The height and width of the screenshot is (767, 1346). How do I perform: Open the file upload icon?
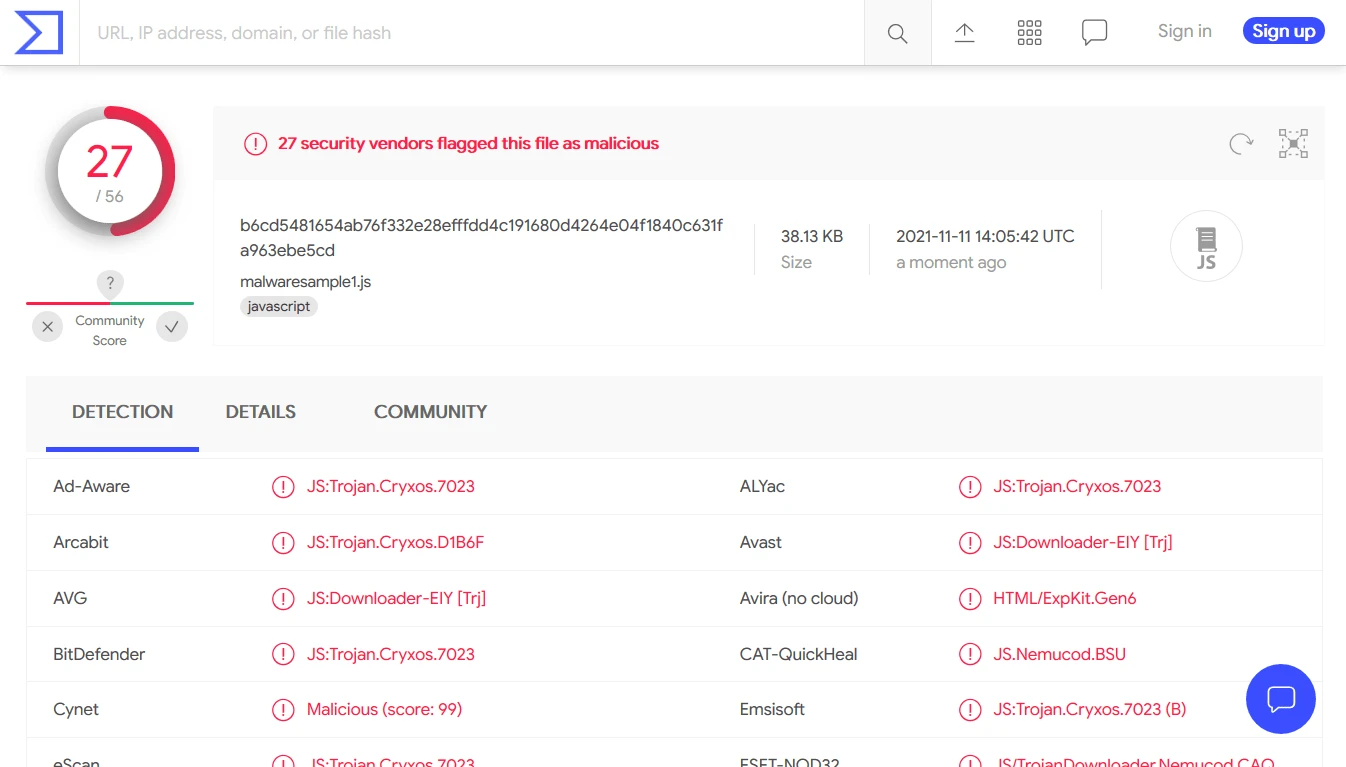point(964,33)
